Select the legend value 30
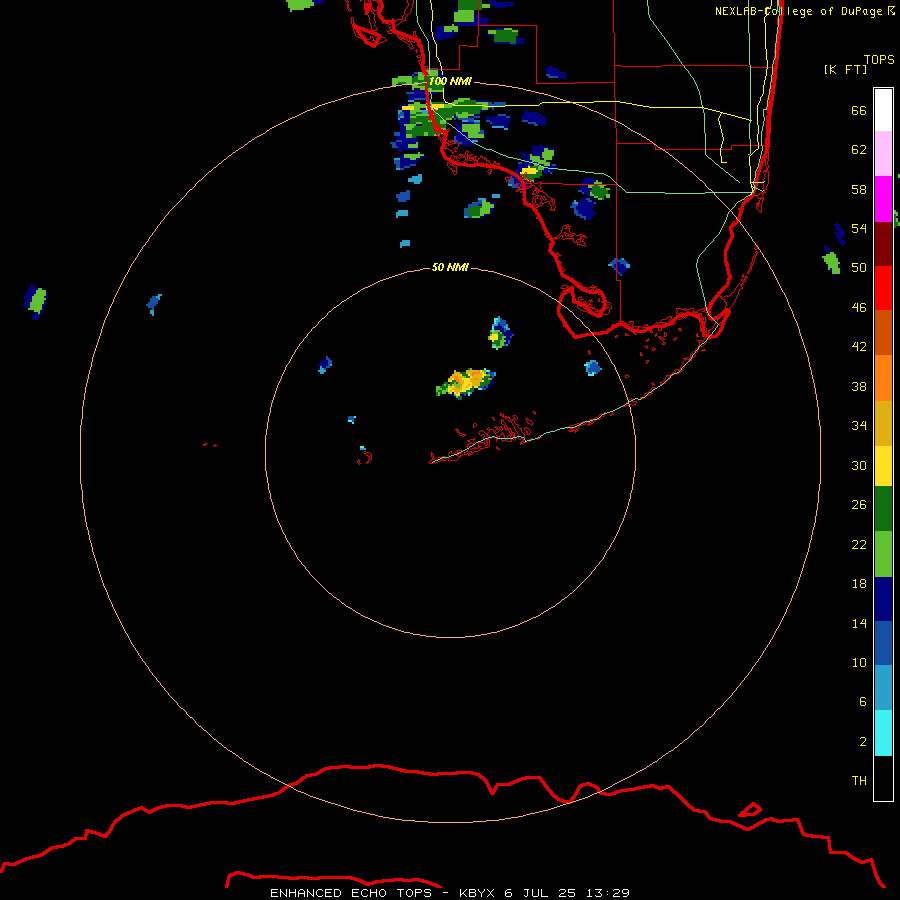The width and height of the screenshot is (900, 900). click(859, 465)
